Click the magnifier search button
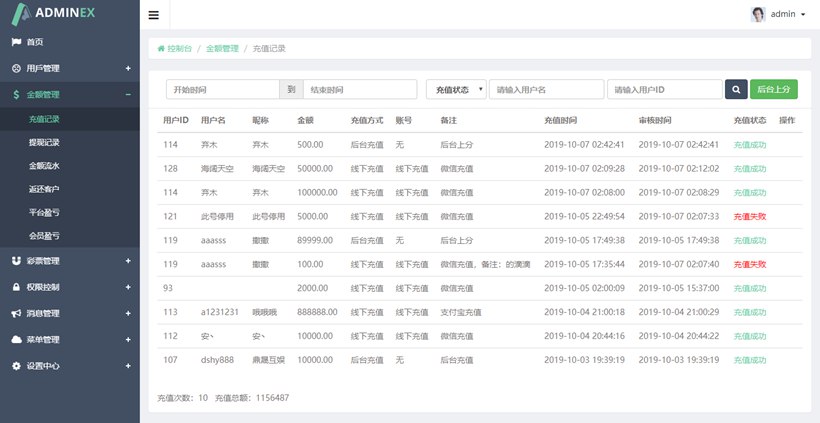 tap(736, 89)
